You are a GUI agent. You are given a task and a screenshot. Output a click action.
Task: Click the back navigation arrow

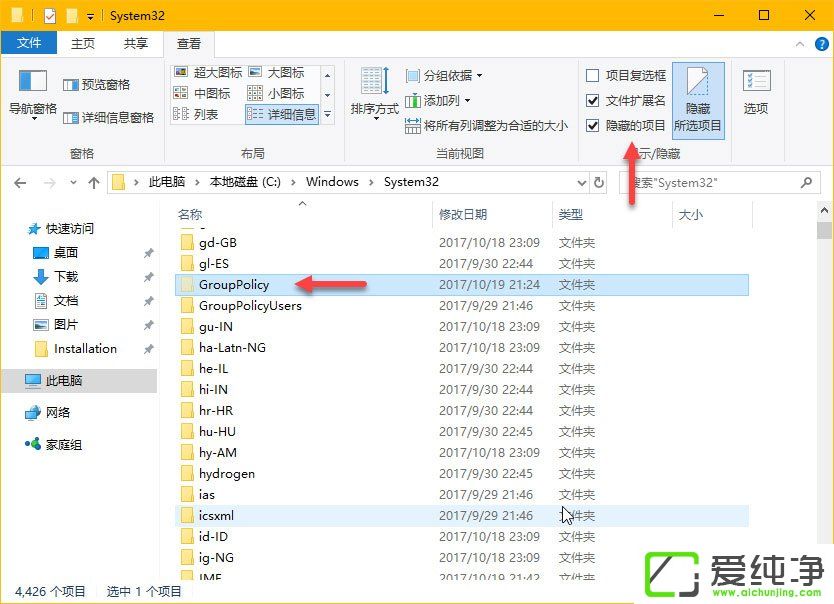pyautogui.click(x=20, y=182)
